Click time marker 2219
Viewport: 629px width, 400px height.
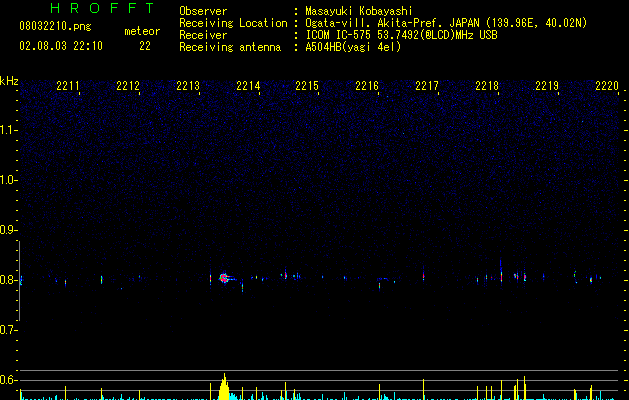(x=547, y=85)
